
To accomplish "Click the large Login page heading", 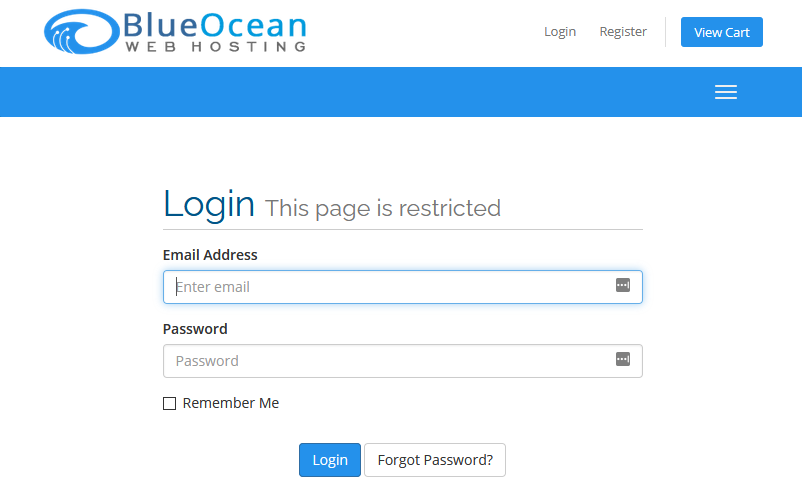I will click(209, 204).
